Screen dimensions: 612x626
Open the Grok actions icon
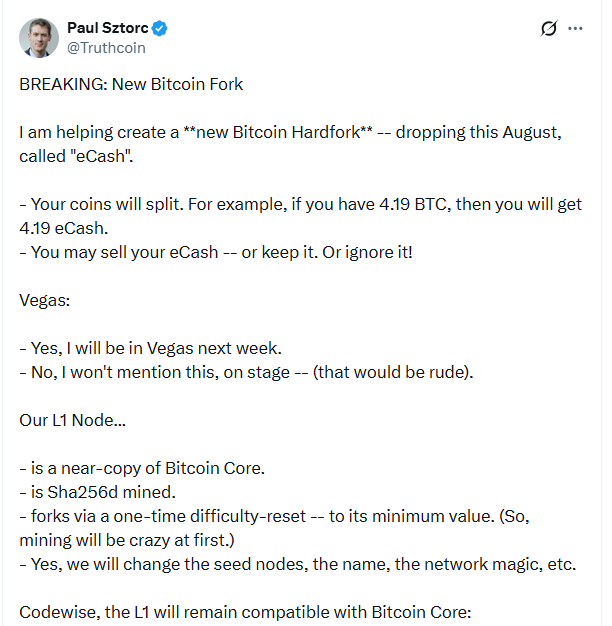pyautogui.click(x=548, y=29)
